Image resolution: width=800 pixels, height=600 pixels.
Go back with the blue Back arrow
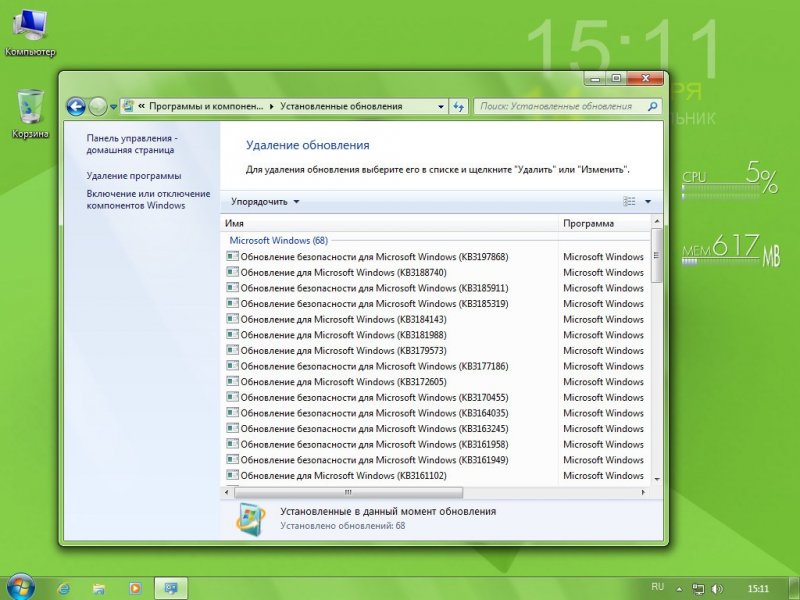click(76, 107)
